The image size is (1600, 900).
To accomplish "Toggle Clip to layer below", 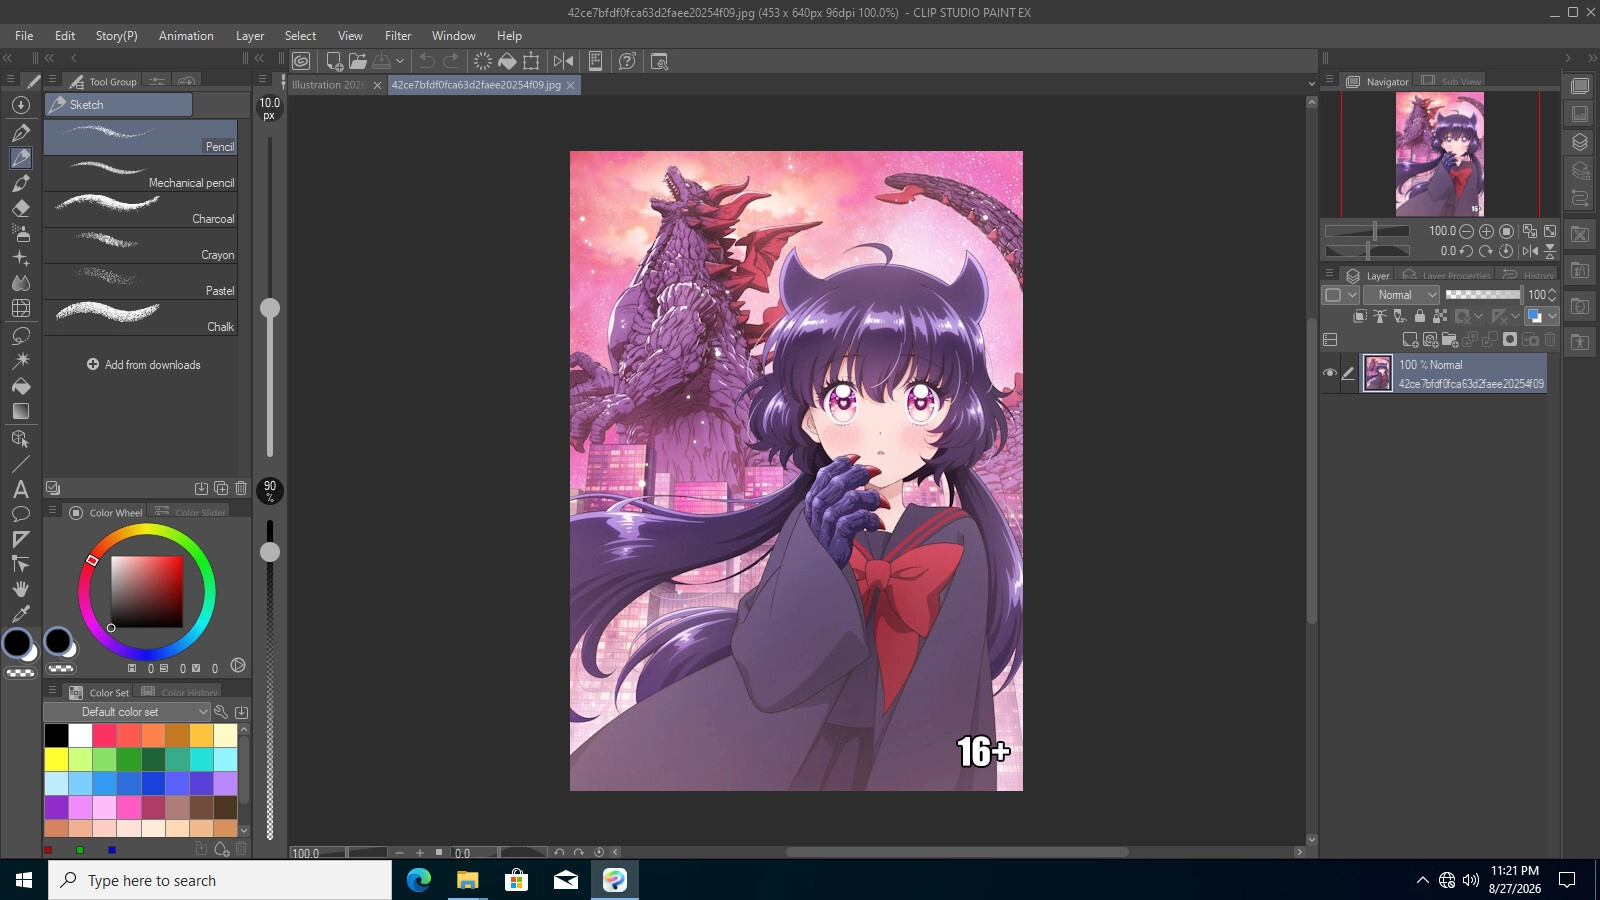I will tap(1360, 316).
